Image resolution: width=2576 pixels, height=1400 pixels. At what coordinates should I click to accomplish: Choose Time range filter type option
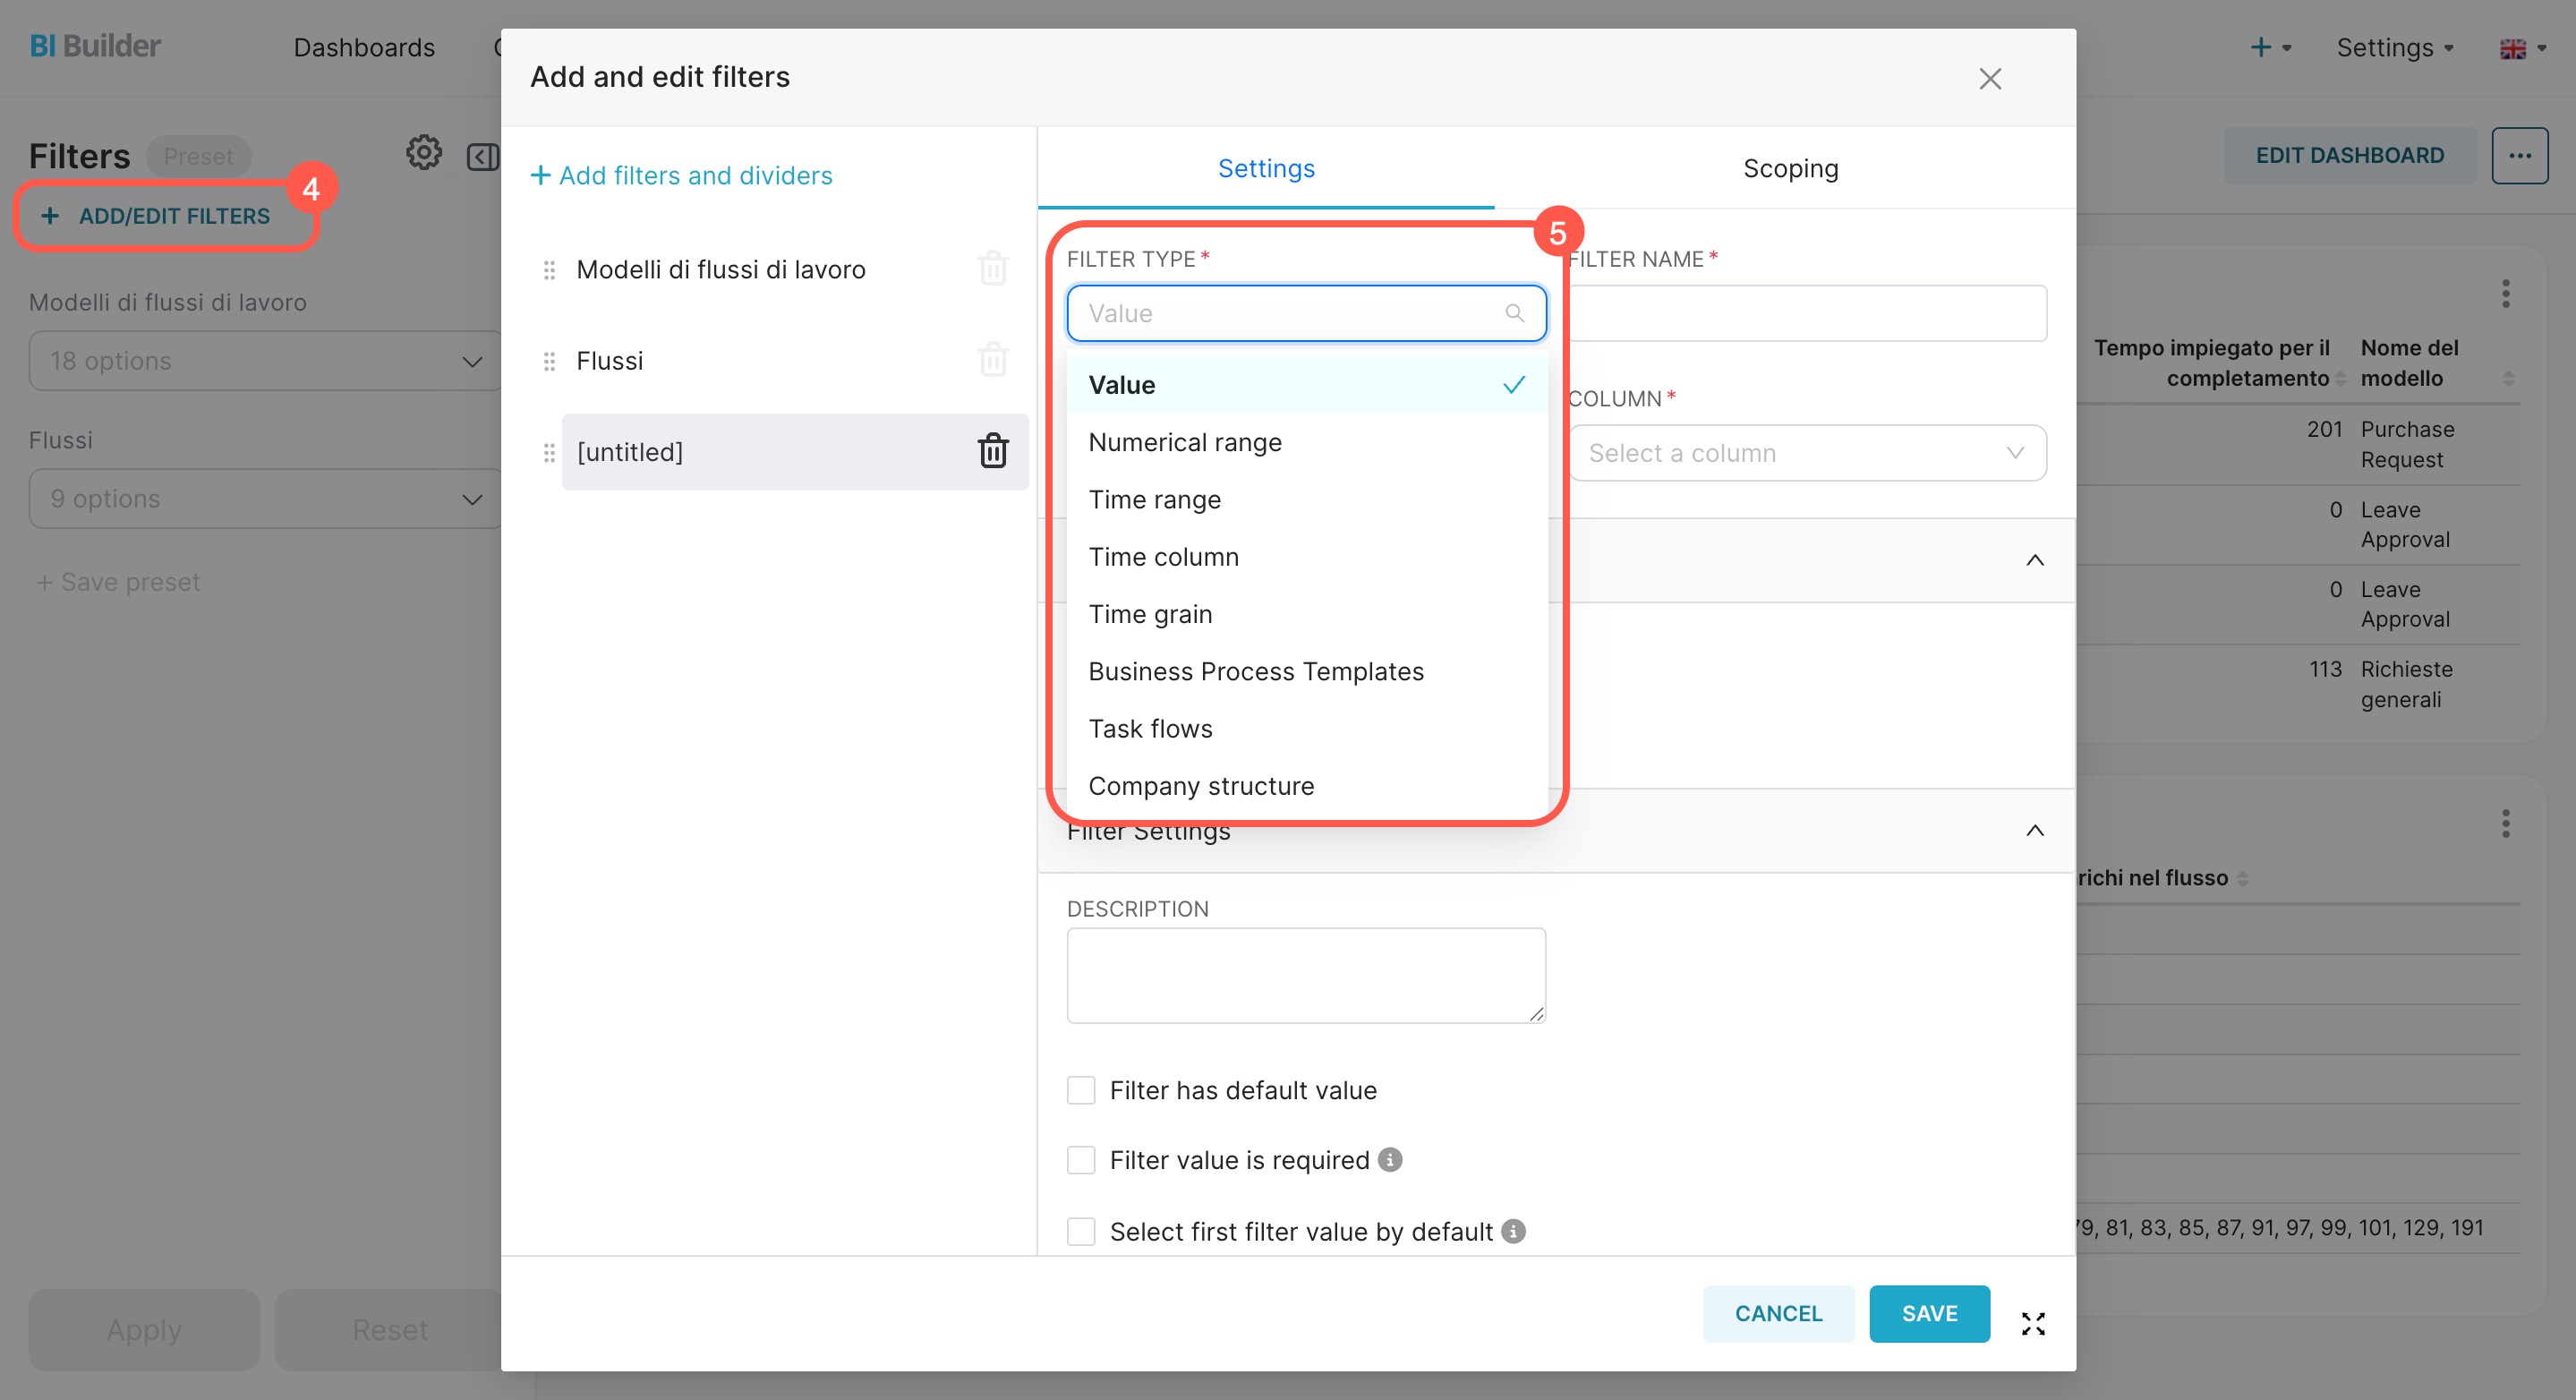[x=1154, y=499]
